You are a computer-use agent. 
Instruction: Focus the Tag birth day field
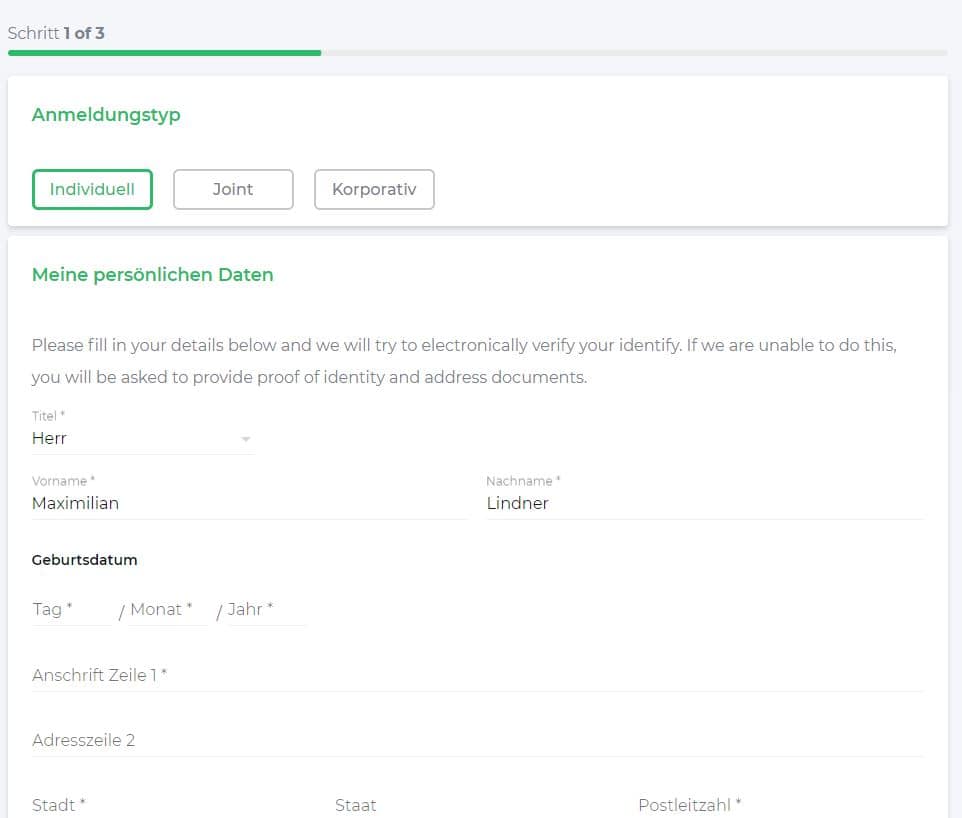coord(72,610)
